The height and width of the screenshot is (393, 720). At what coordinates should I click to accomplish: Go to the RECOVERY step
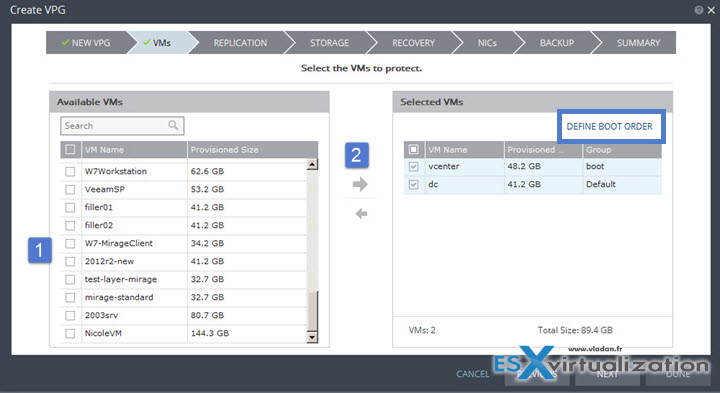pyautogui.click(x=413, y=43)
